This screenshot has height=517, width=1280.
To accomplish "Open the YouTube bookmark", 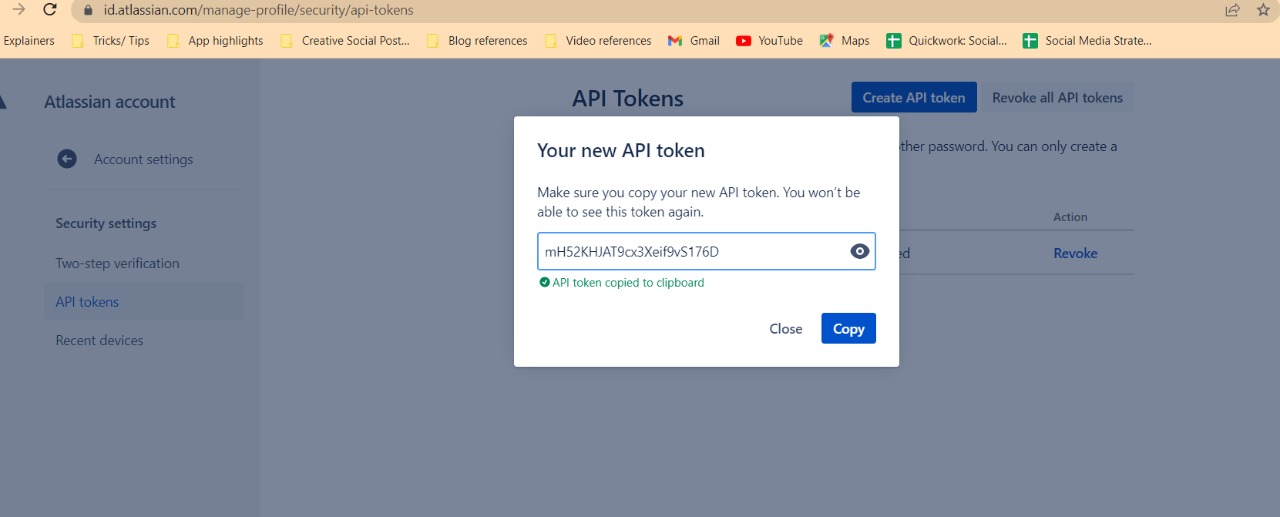I will click(x=769, y=41).
